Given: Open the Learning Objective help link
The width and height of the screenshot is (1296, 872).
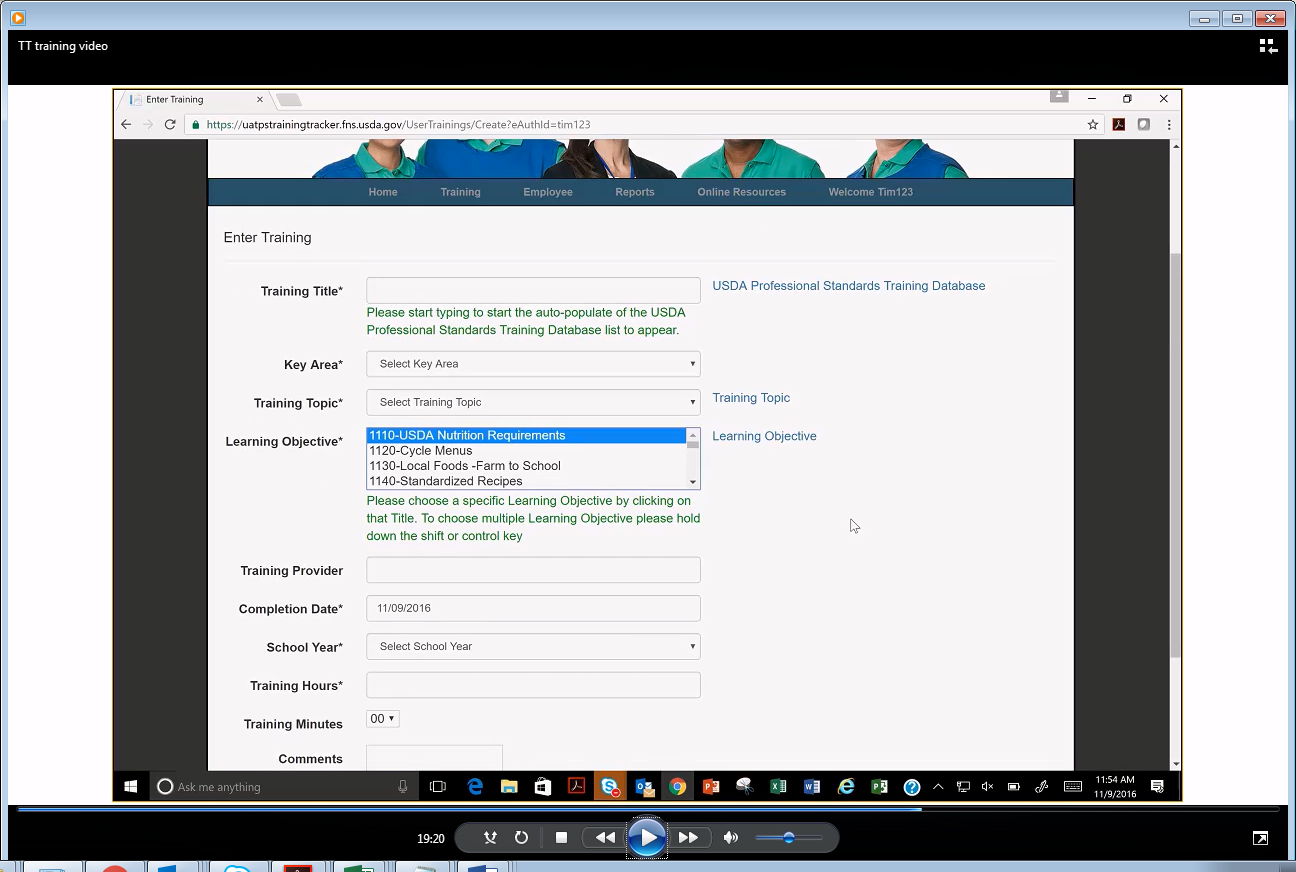Looking at the screenshot, I should pos(764,436).
